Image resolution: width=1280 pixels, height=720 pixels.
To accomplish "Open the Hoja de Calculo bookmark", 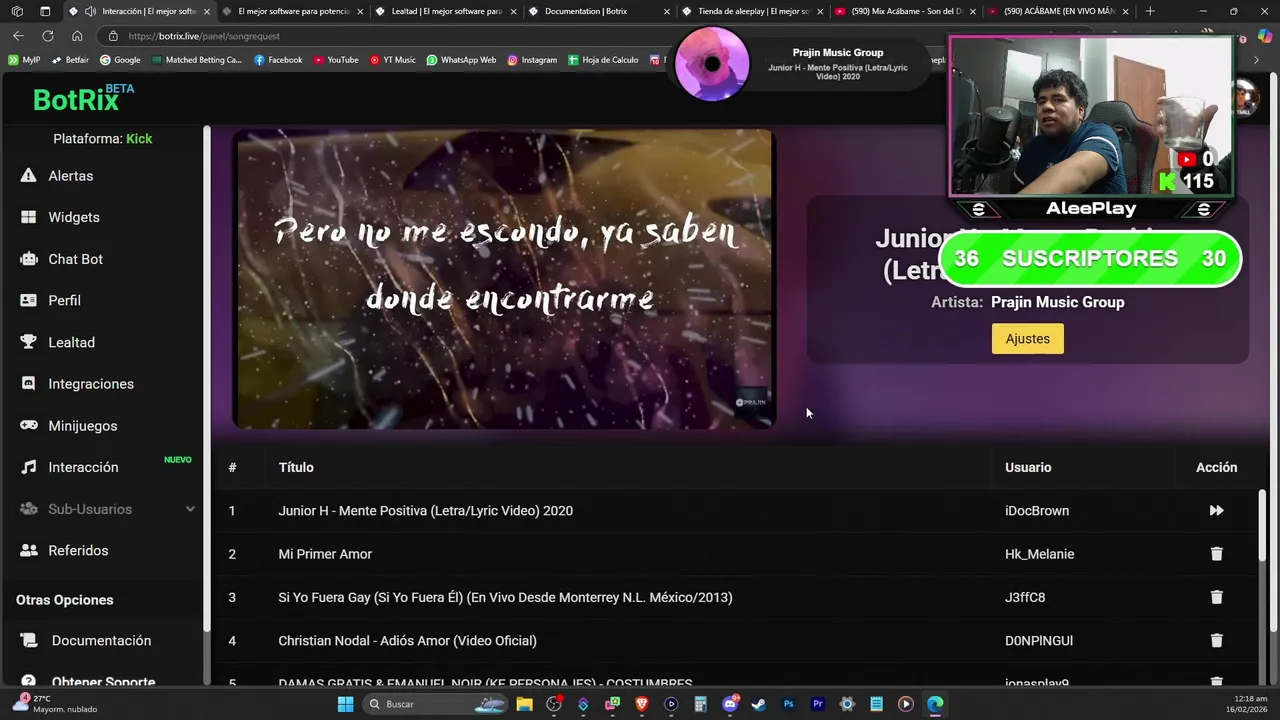I will coord(603,60).
